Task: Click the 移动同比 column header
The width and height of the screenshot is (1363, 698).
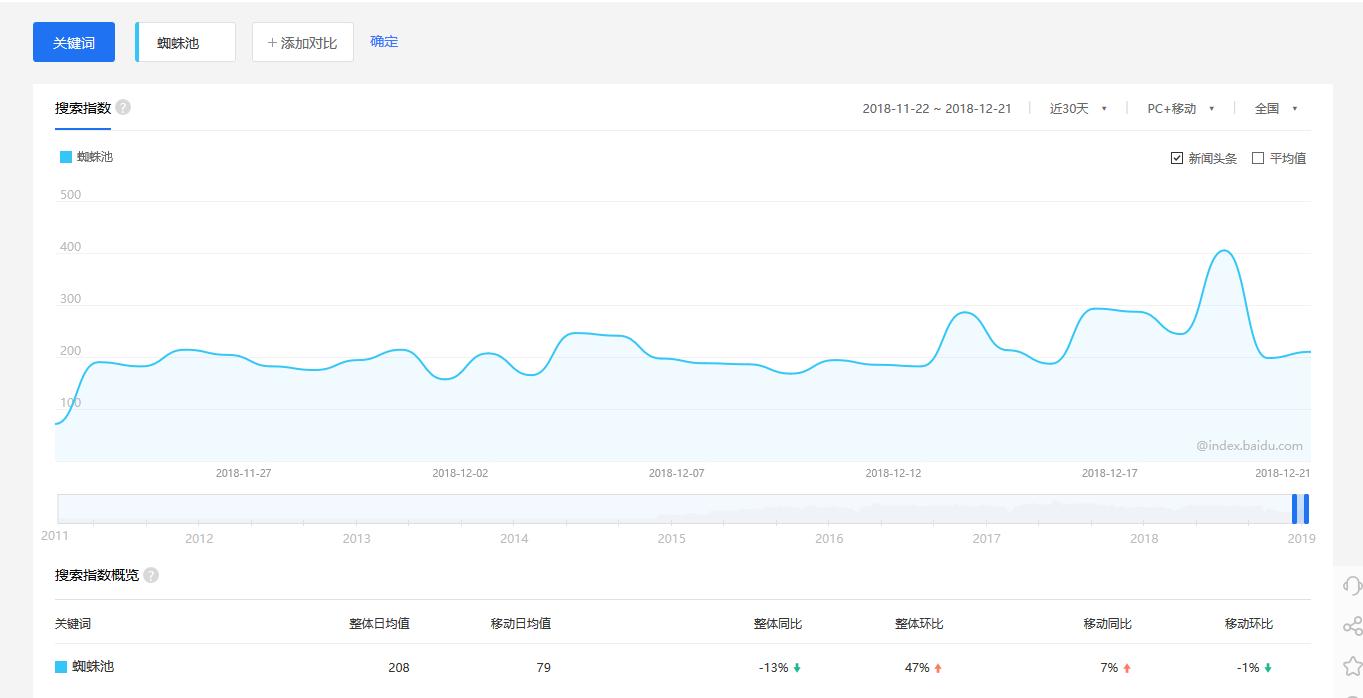Action: click(1108, 624)
